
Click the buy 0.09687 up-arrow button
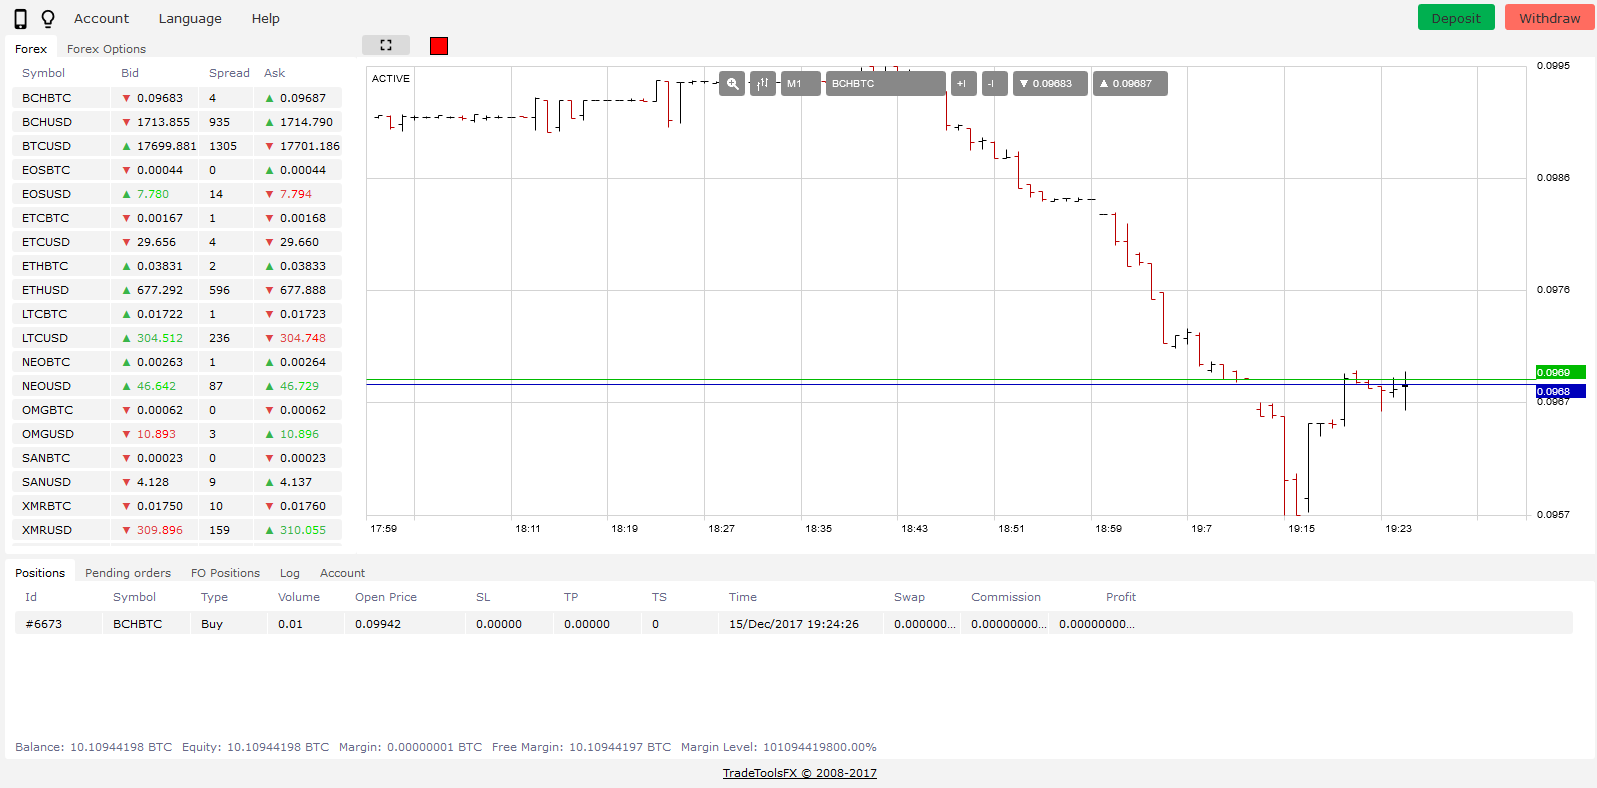pos(1129,84)
